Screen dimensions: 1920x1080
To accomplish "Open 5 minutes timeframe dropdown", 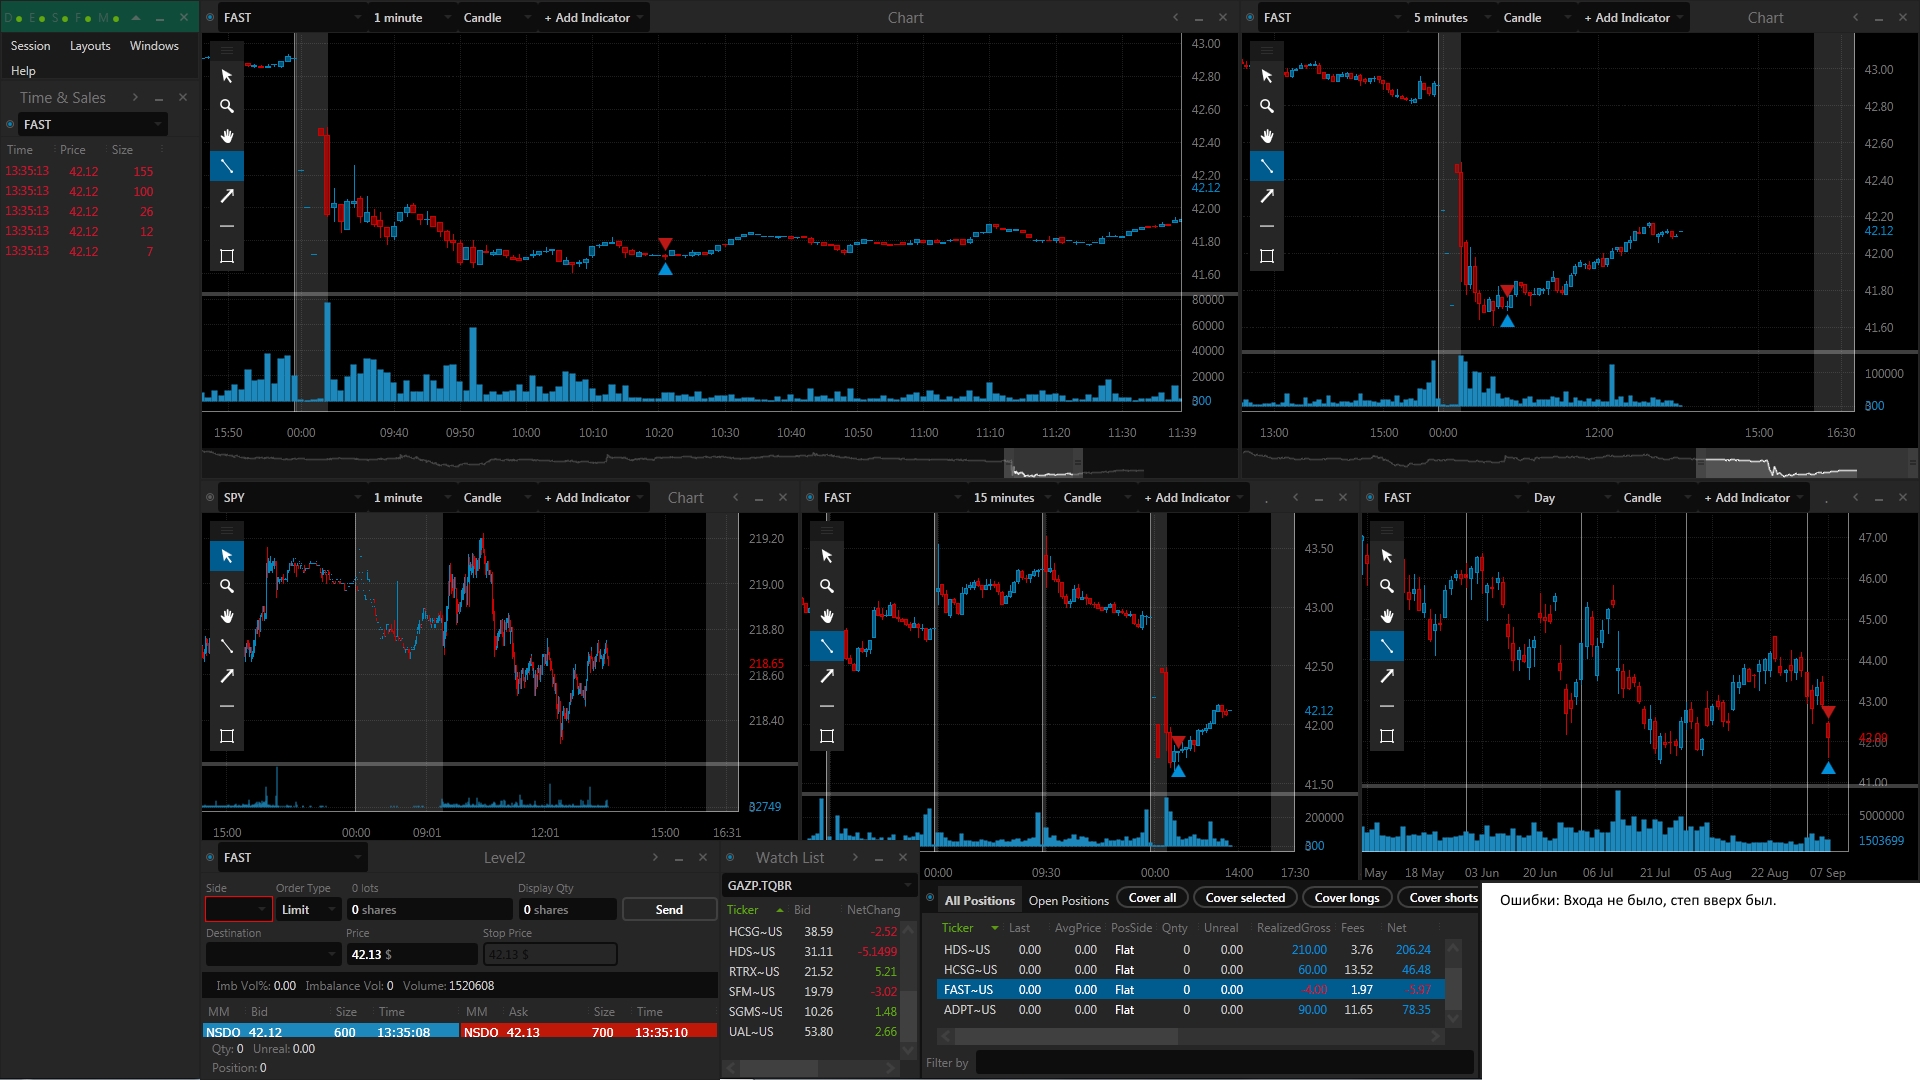I will pyautogui.click(x=1450, y=18).
